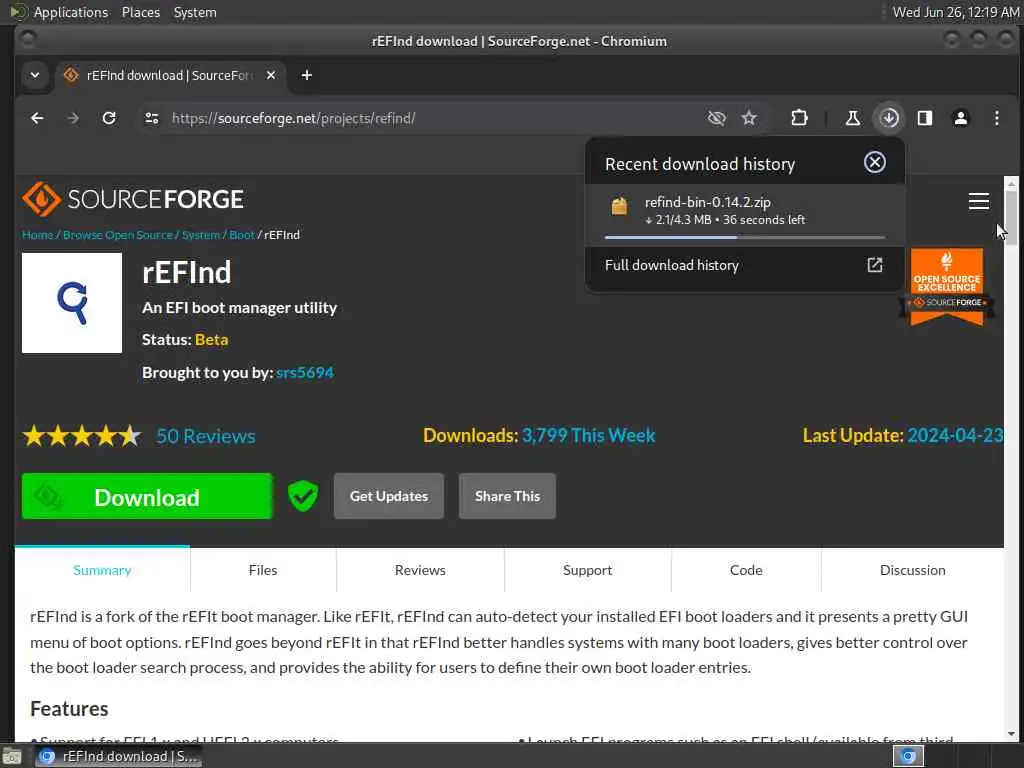Open the side panel icon
The image size is (1024, 768).
[925, 118]
